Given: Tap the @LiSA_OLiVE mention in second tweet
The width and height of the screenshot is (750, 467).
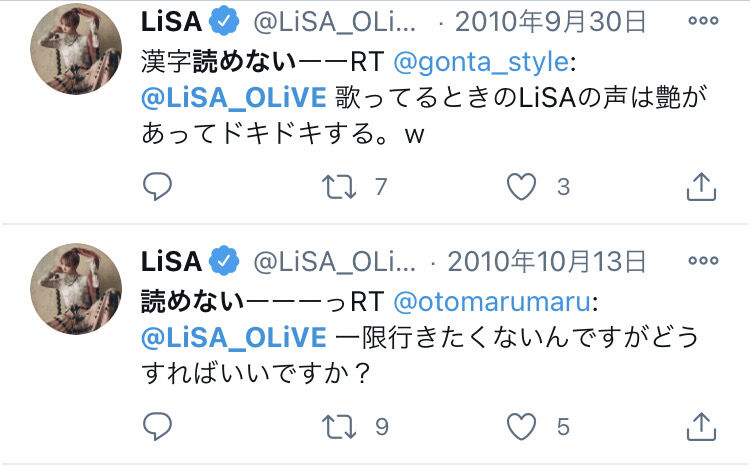Looking at the screenshot, I should [233, 337].
